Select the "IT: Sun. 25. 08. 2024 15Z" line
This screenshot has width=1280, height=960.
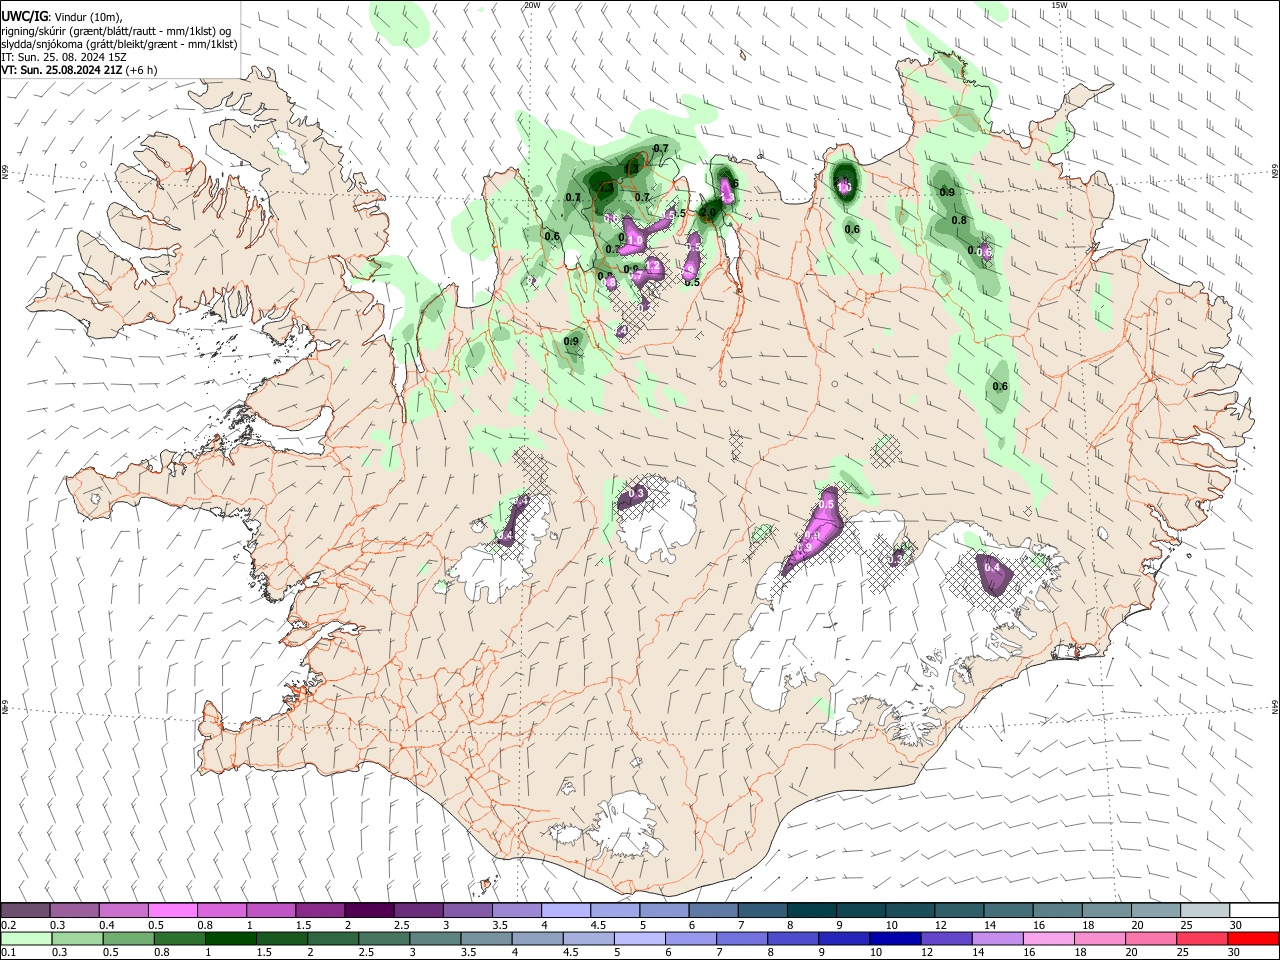coord(64,57)
